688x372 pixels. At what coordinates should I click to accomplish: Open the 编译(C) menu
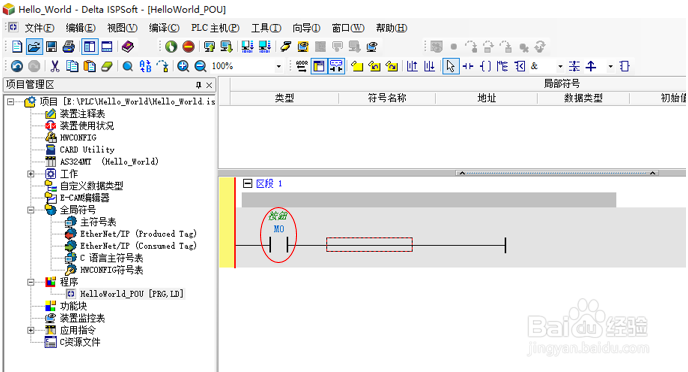[x=164, y=28]
